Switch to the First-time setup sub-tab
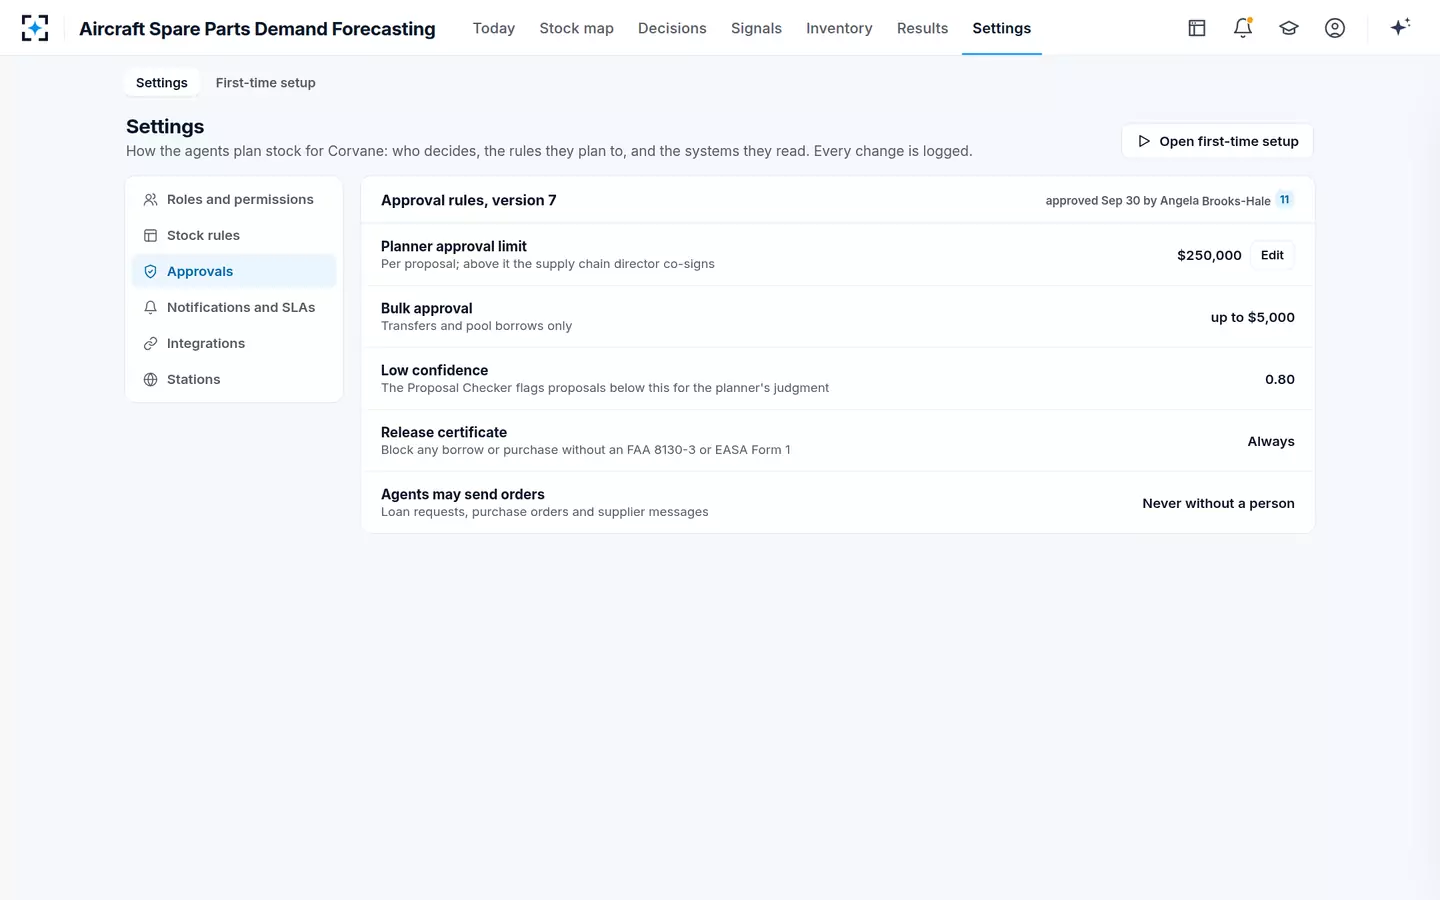Image resolution: width=1440 pixels, height=900 pixels. (x=266, y=83)
